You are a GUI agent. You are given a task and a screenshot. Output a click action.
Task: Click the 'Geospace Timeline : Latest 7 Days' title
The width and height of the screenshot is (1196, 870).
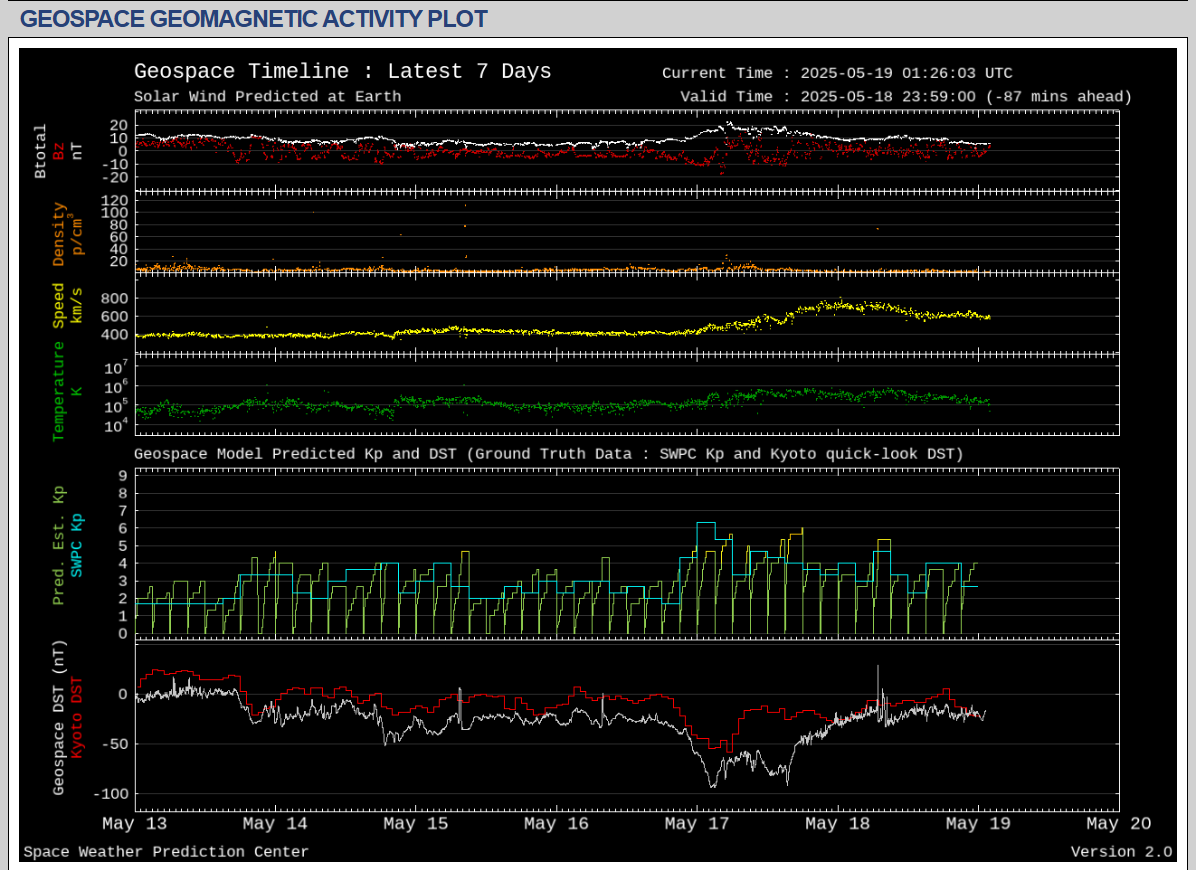click(342, 72)
